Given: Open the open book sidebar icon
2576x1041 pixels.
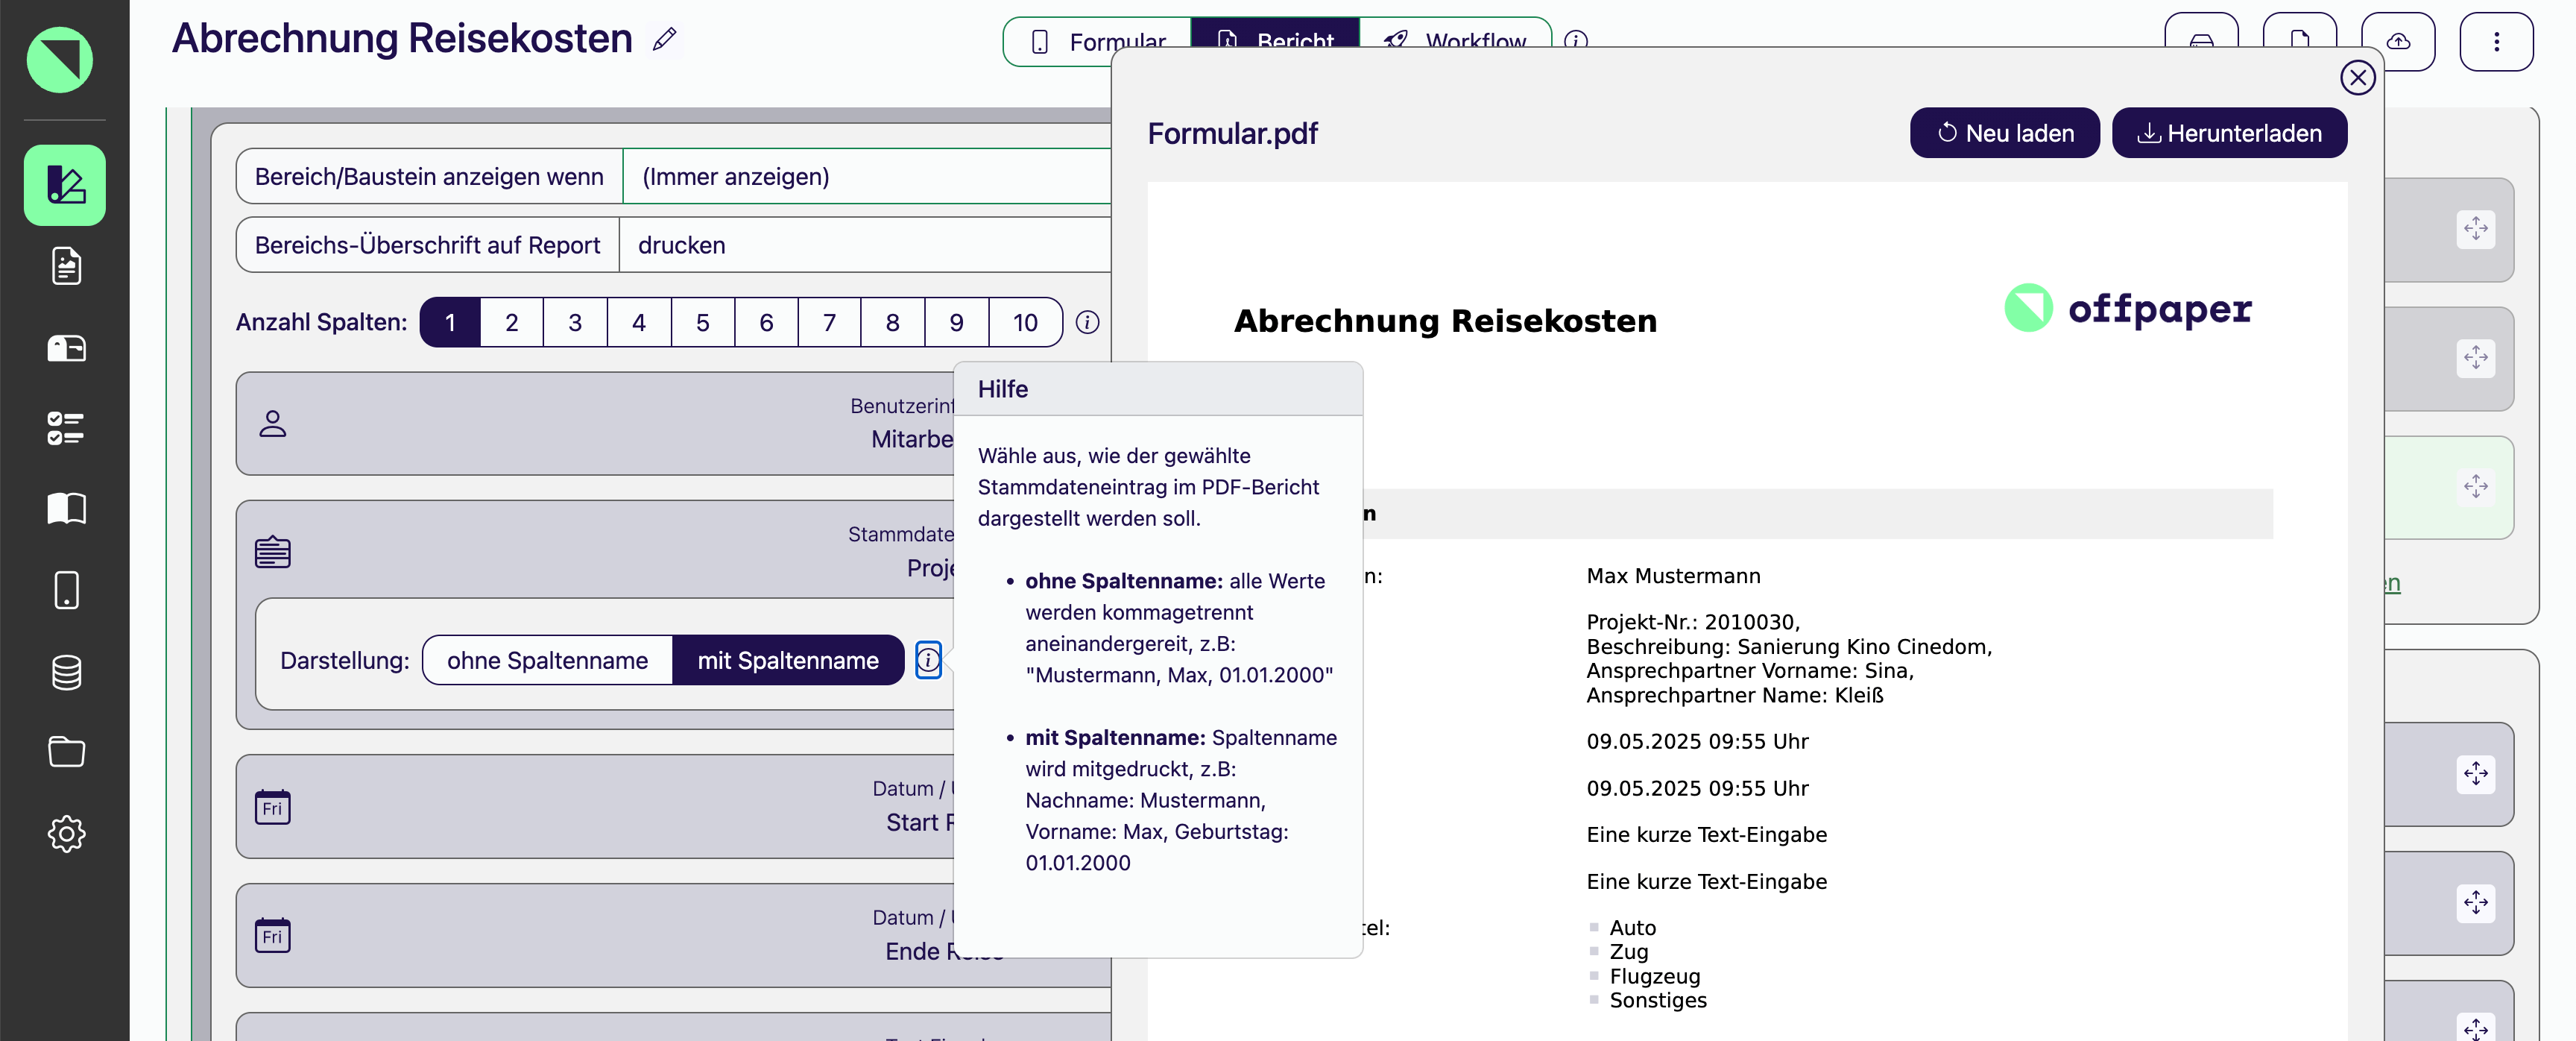Looking at the screenshot, I should [66, 509].
